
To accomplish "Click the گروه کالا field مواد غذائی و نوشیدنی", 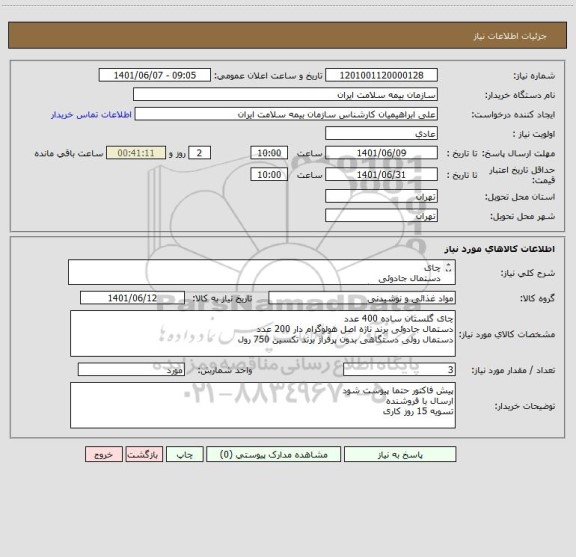I will pyautogui.click(x=362, y=298).
